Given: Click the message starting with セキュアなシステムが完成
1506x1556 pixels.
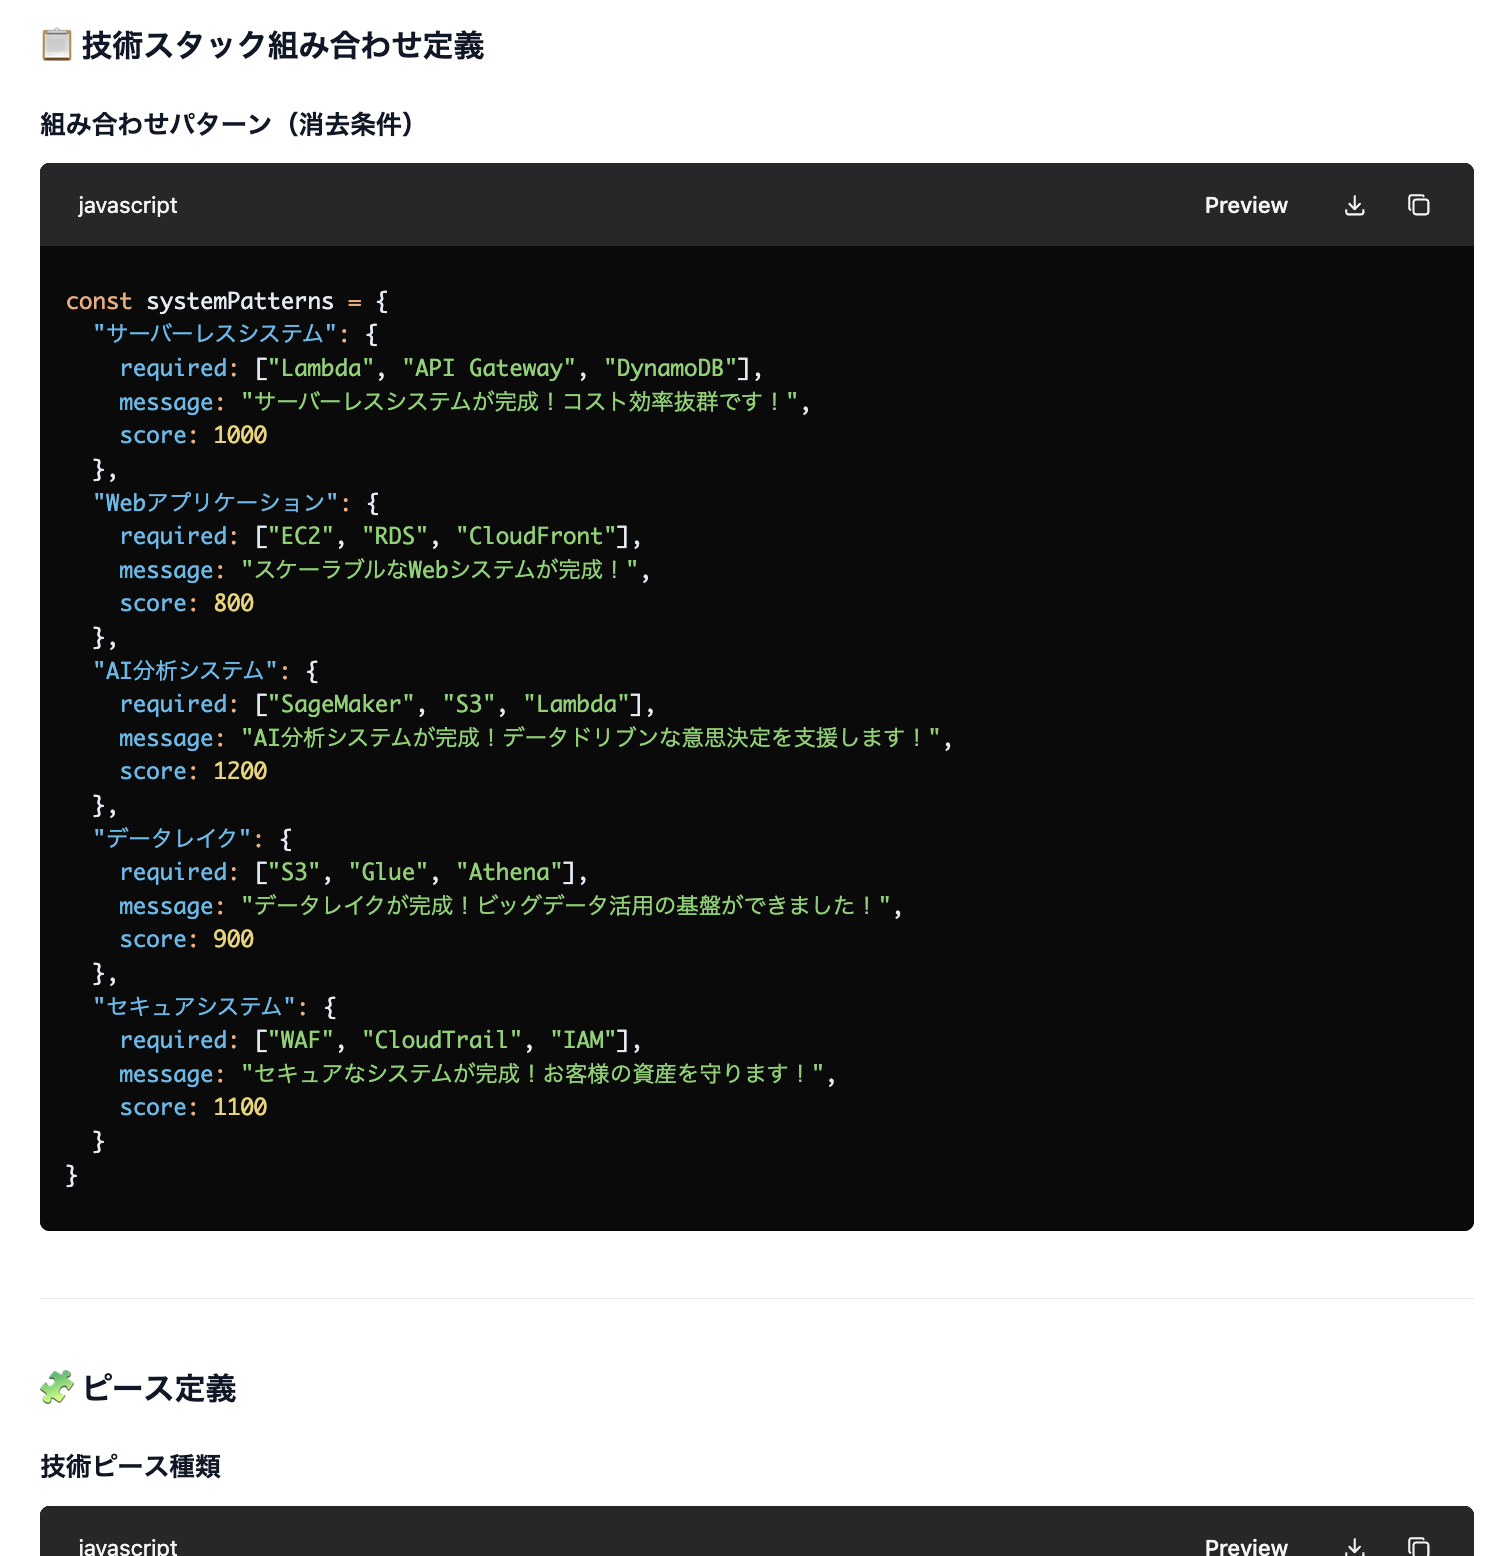Looking at the screenshot, I should tap(532, 1074).
